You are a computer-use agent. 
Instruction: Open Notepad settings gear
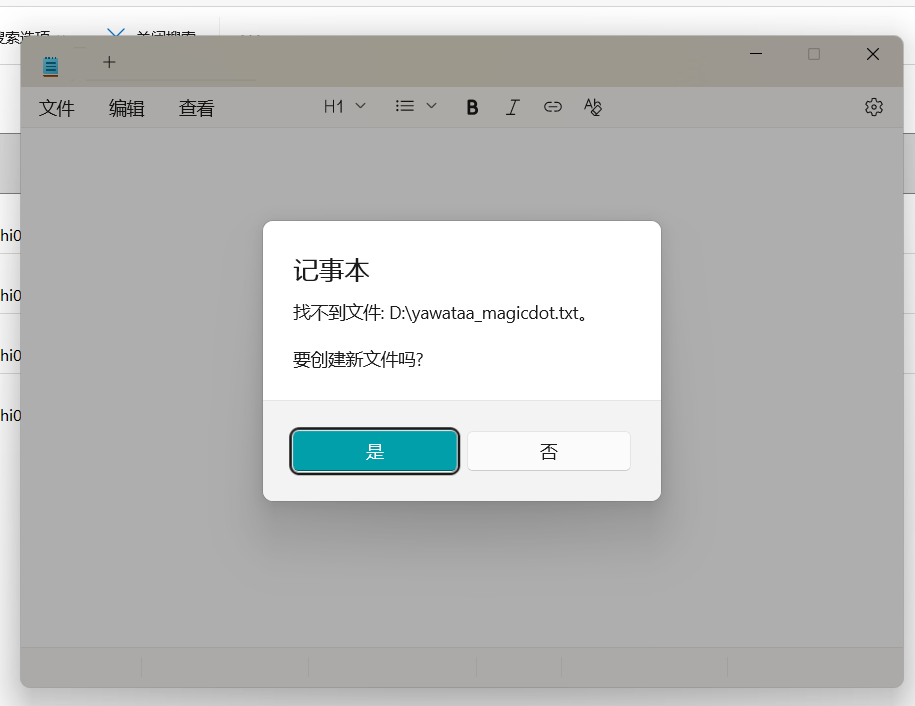[874, 107]
